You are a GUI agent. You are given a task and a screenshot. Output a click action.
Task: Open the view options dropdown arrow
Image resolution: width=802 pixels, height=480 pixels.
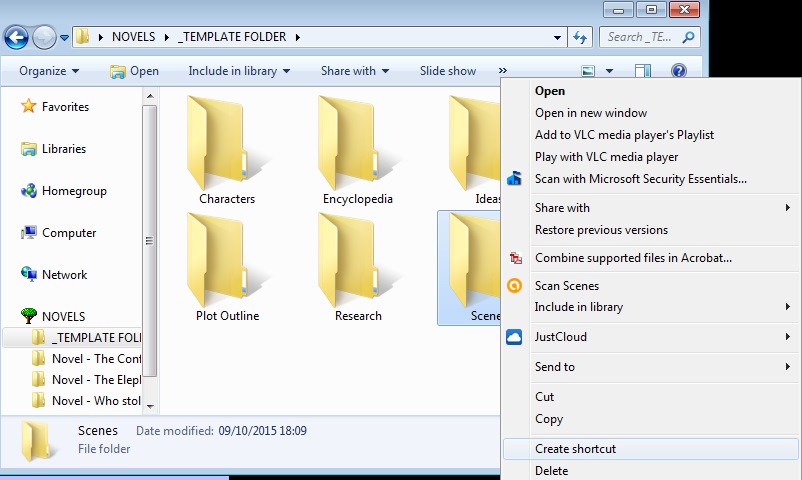(609, 71)
